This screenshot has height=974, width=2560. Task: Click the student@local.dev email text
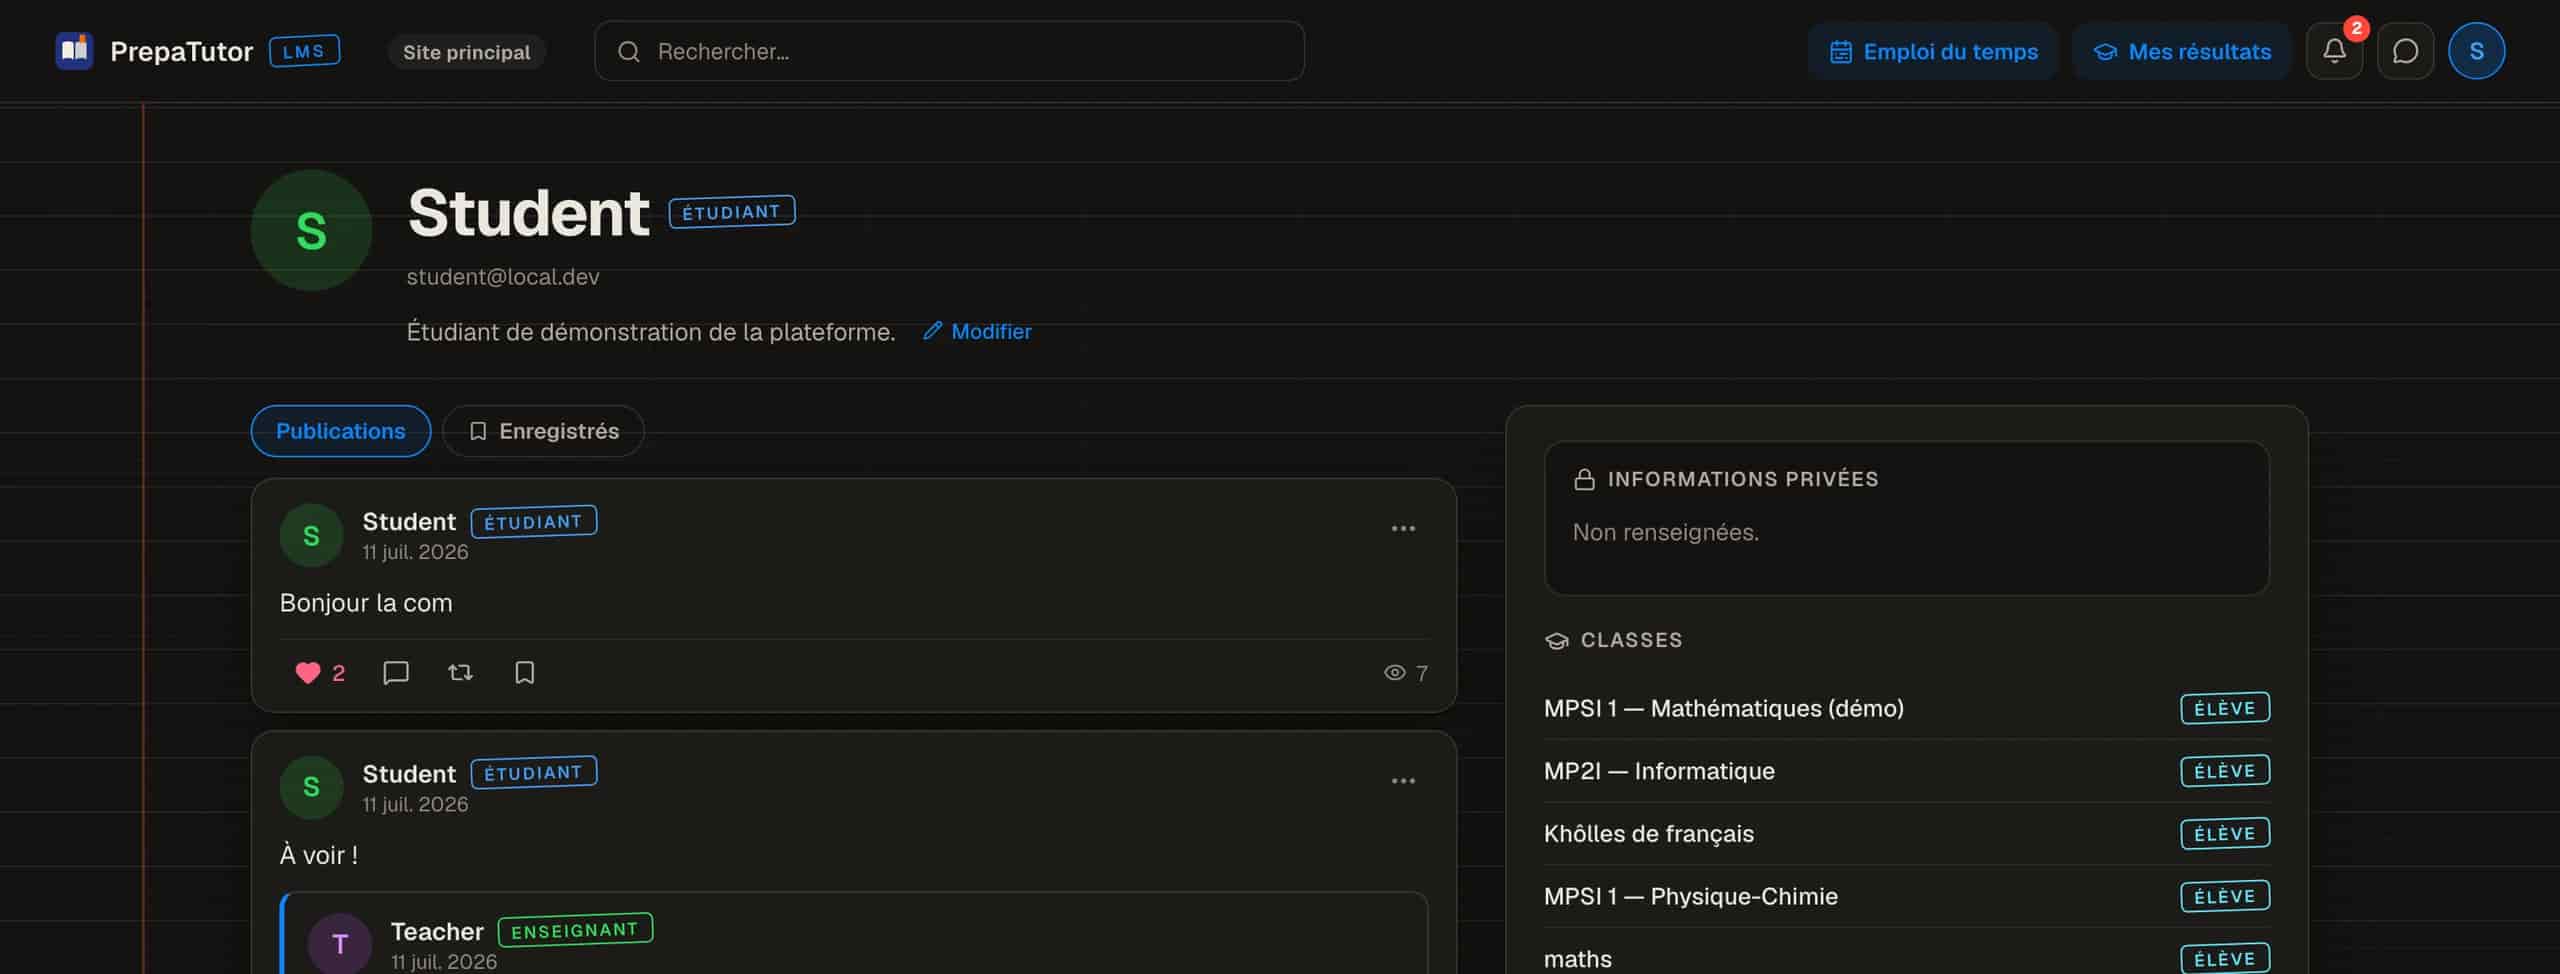(503, 277)
